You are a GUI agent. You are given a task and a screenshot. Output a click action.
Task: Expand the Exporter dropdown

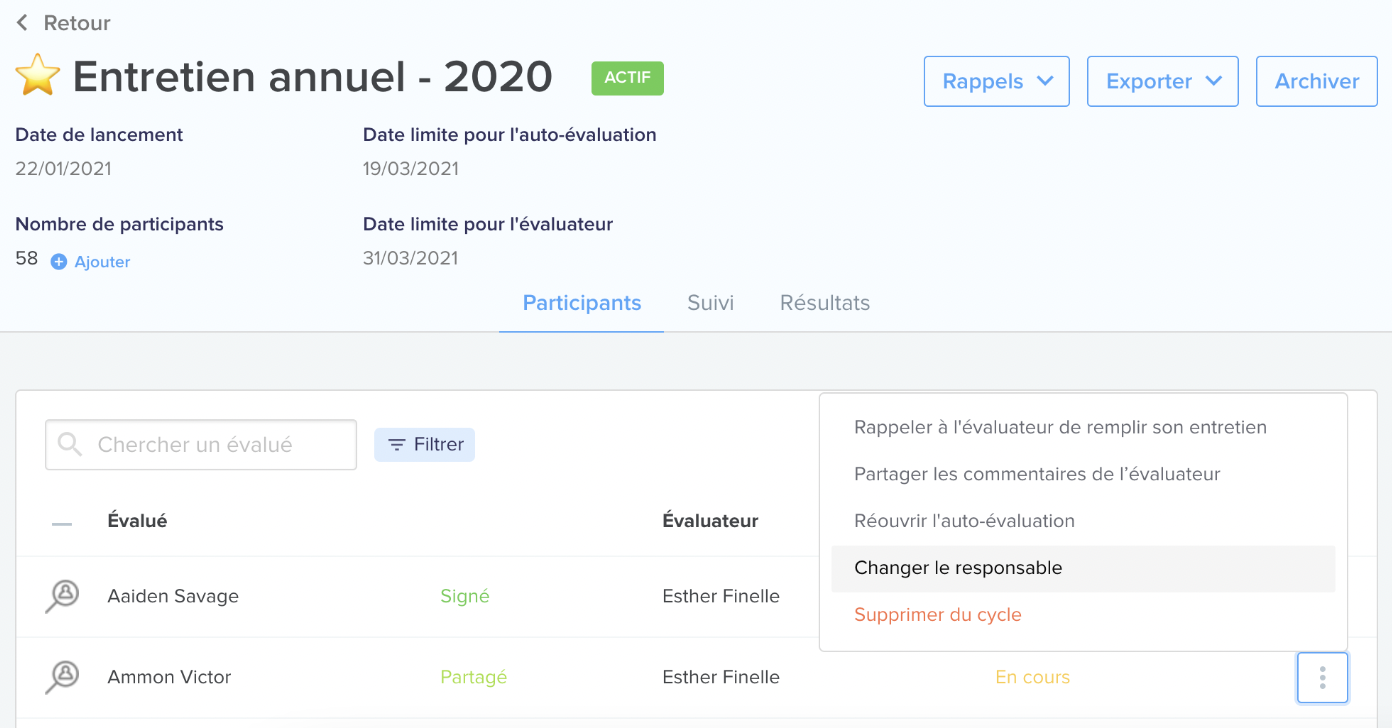point(1163,81)
